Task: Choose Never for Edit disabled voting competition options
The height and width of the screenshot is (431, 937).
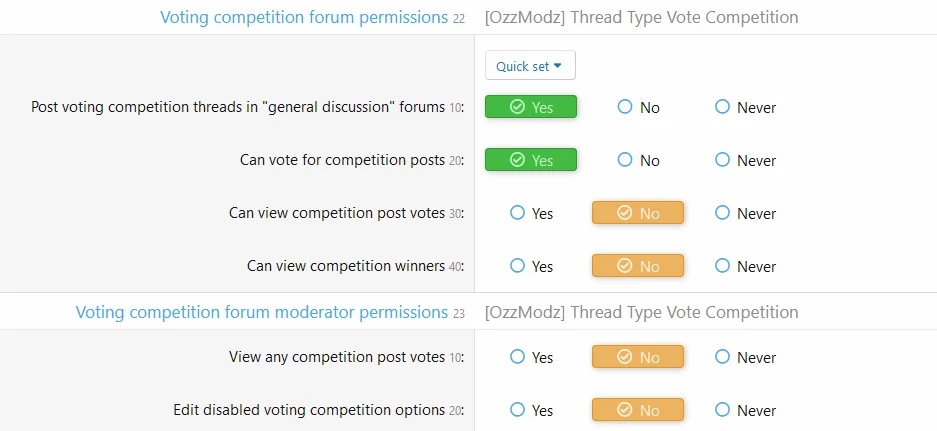Action: (x=745, y=410)
